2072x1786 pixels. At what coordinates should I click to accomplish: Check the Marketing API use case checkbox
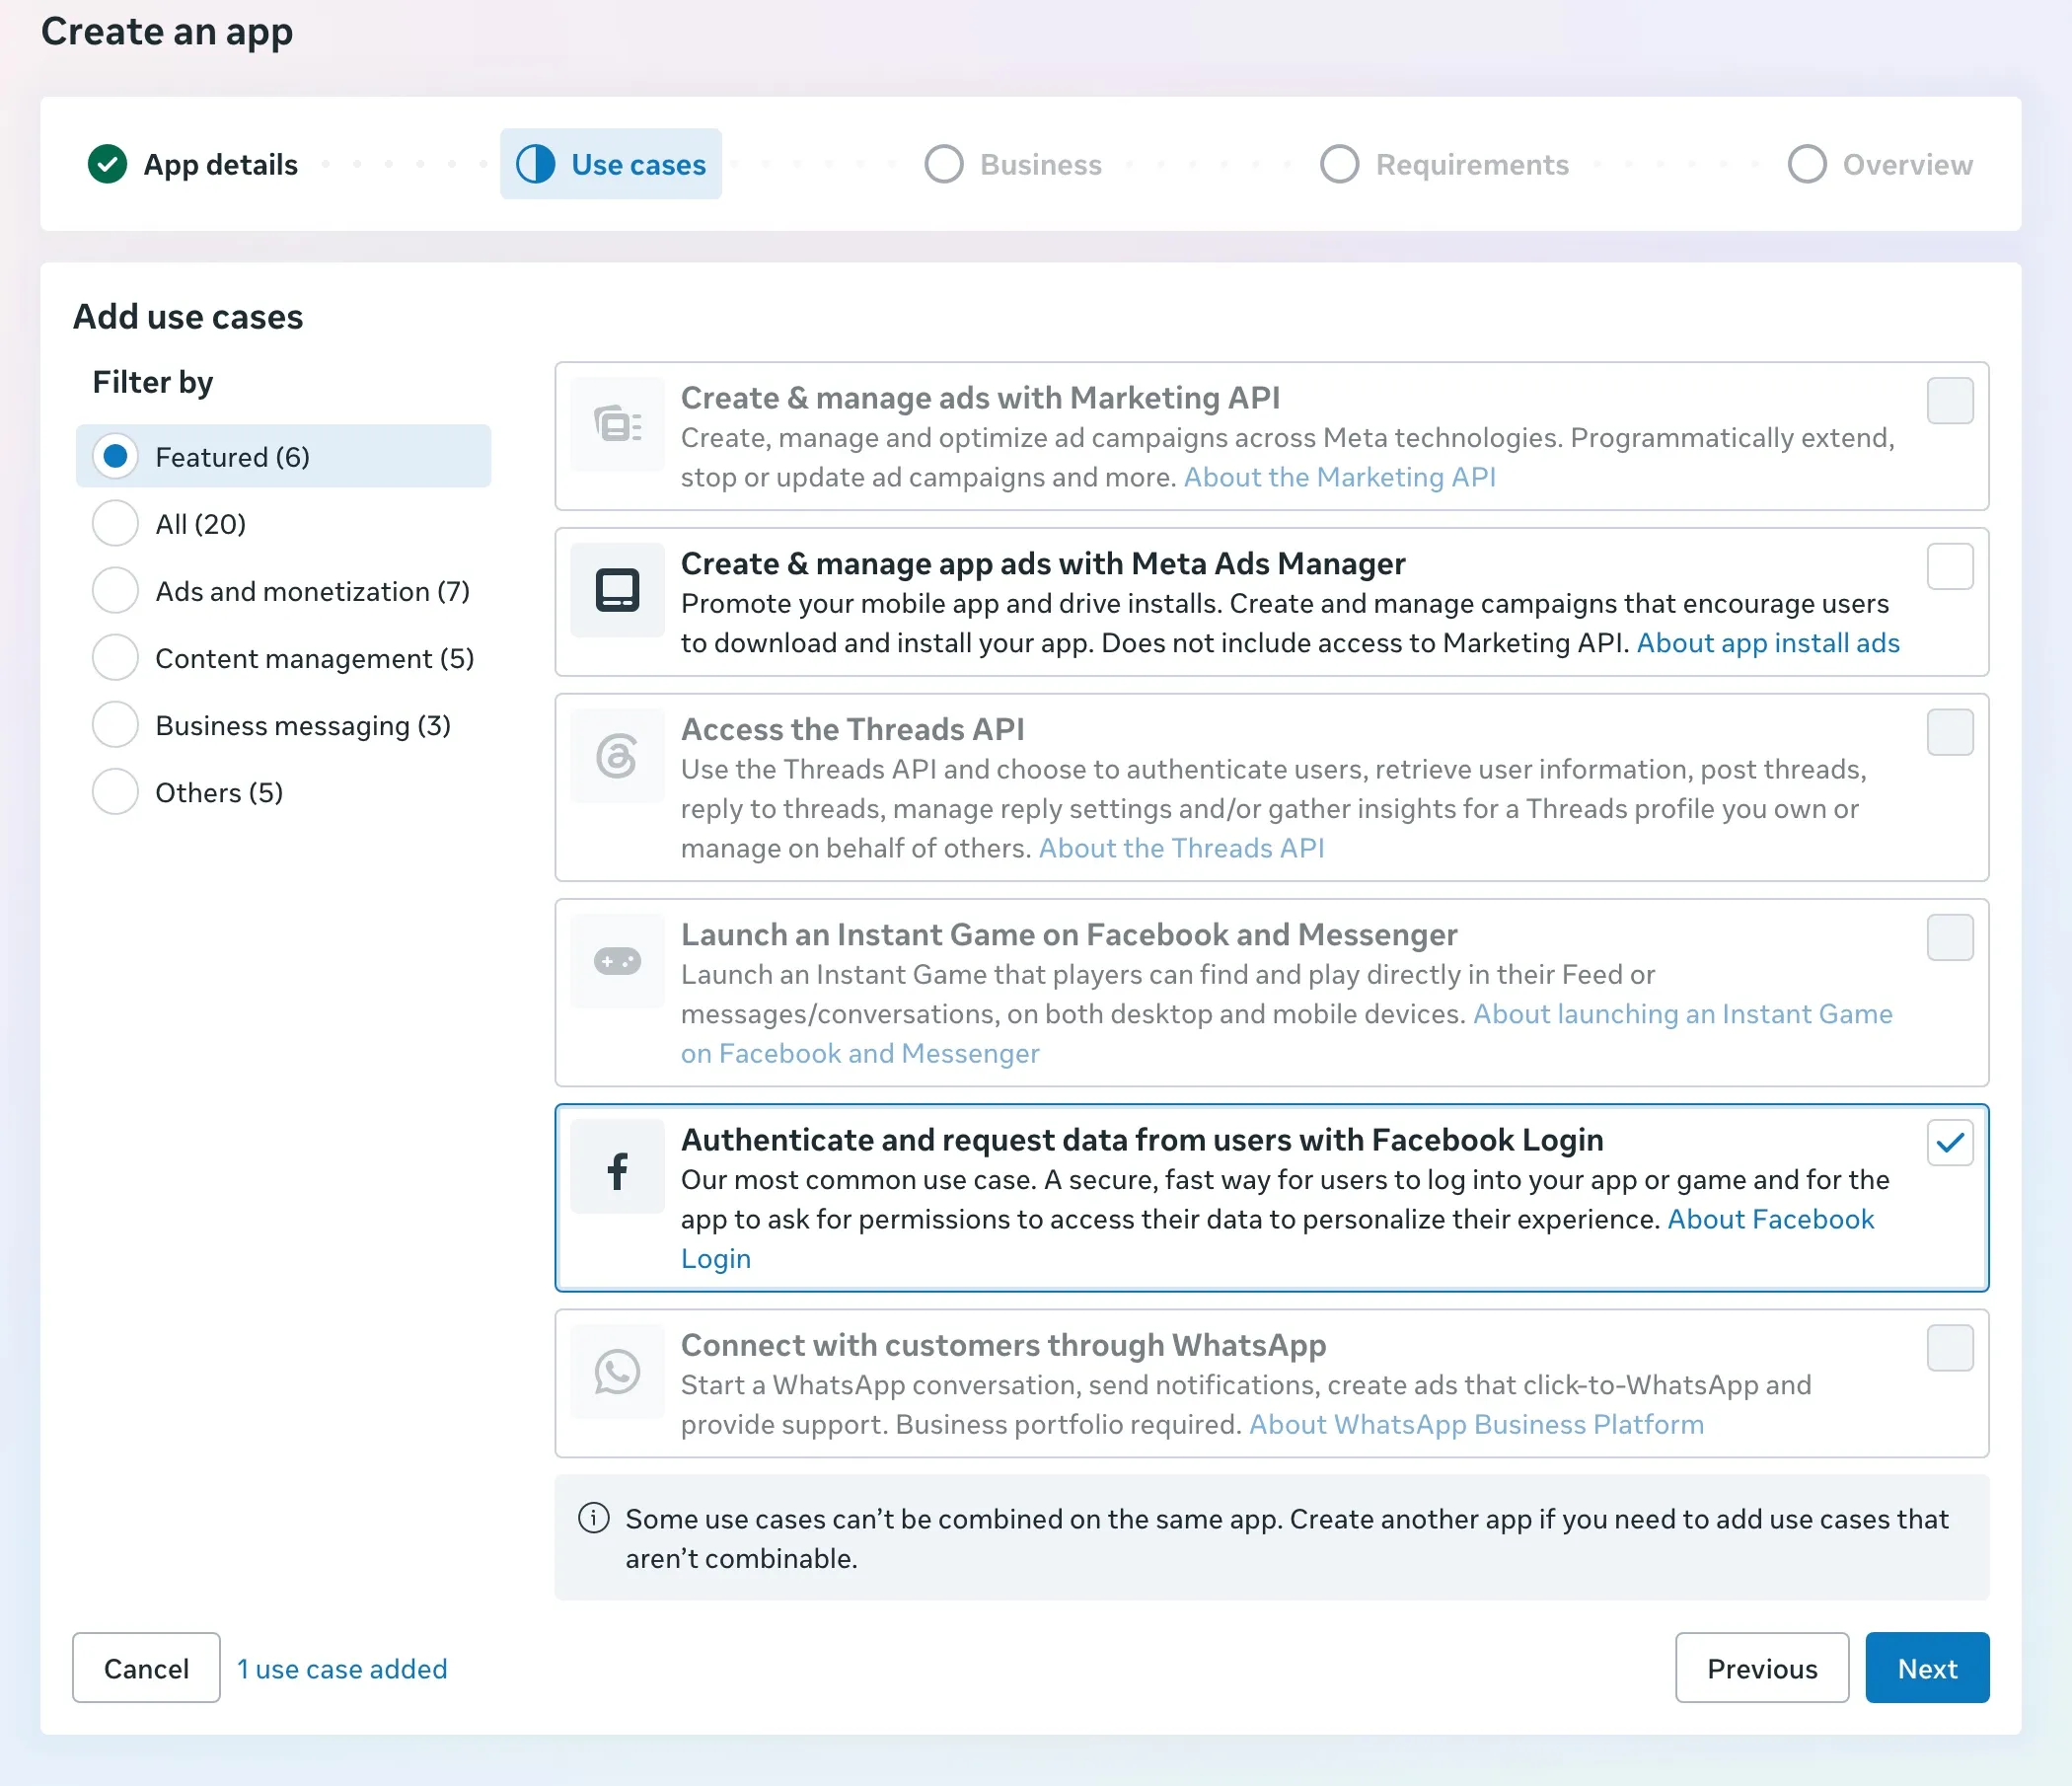pos(1950,401)
